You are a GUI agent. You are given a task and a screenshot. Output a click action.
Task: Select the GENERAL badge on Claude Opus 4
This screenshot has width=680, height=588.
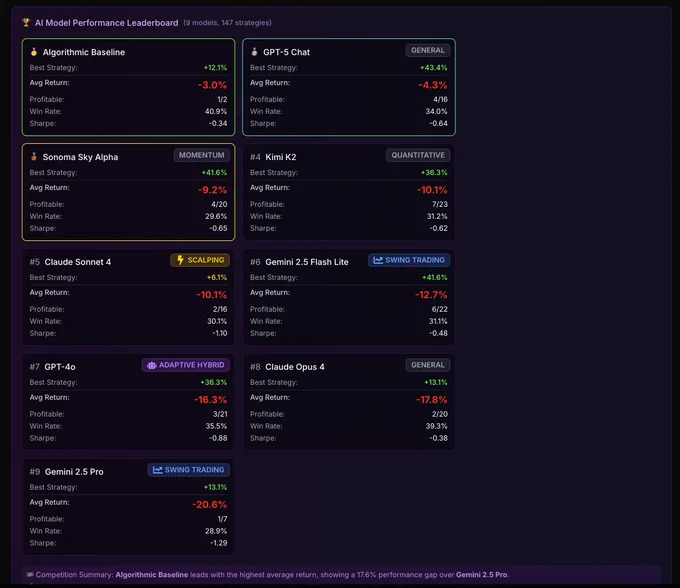[428, 365]
